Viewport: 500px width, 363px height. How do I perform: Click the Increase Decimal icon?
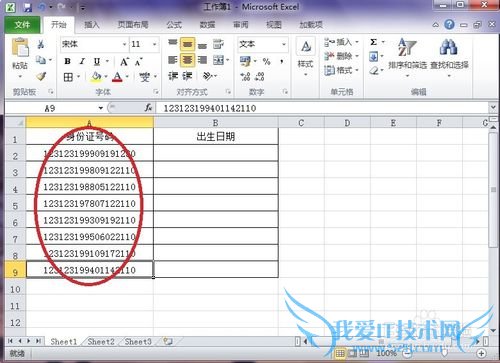click(245, 77)
